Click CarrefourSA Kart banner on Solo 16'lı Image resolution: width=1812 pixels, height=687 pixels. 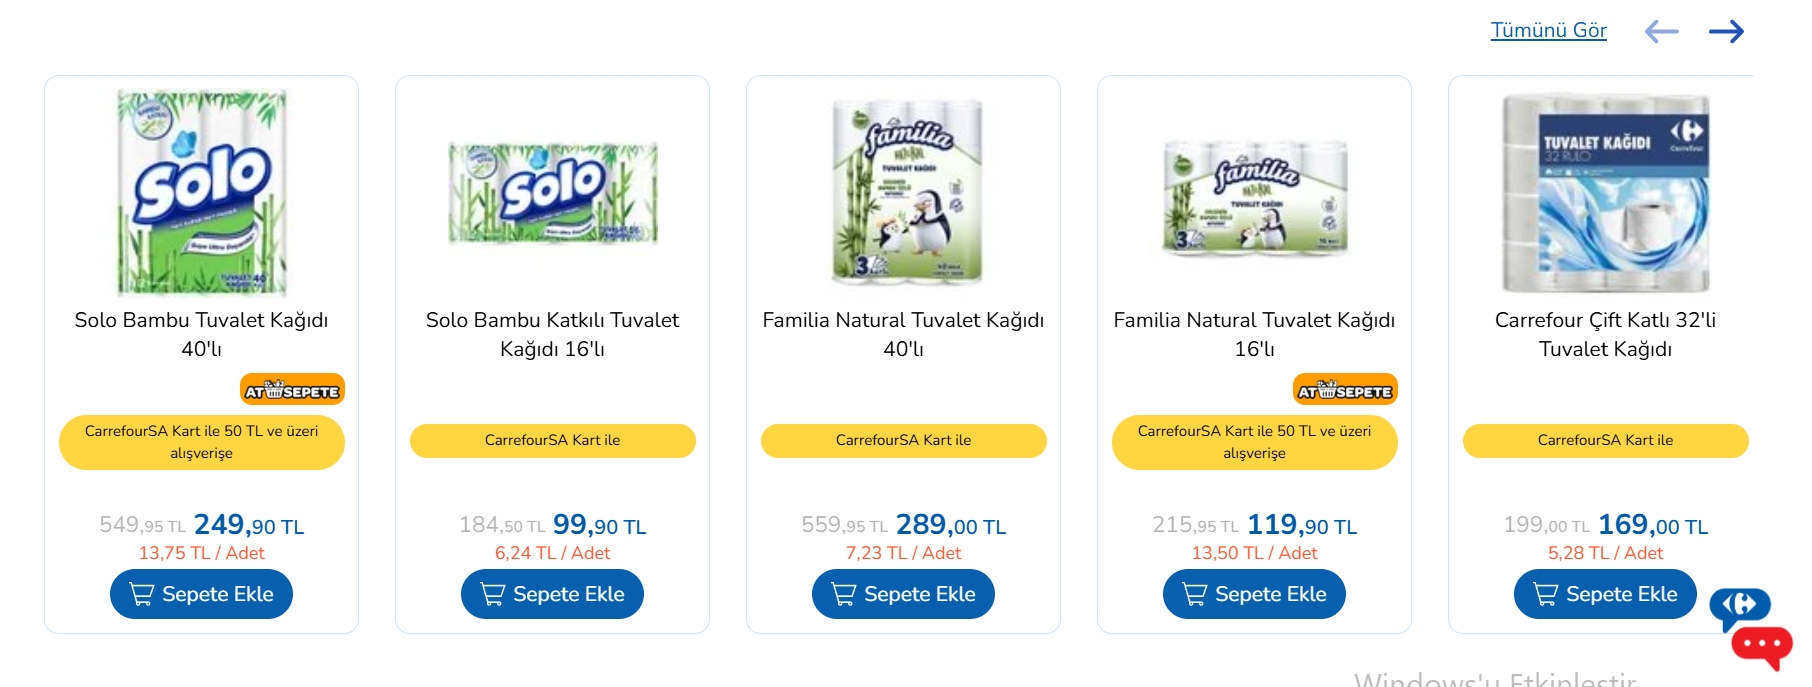[552, 441]
